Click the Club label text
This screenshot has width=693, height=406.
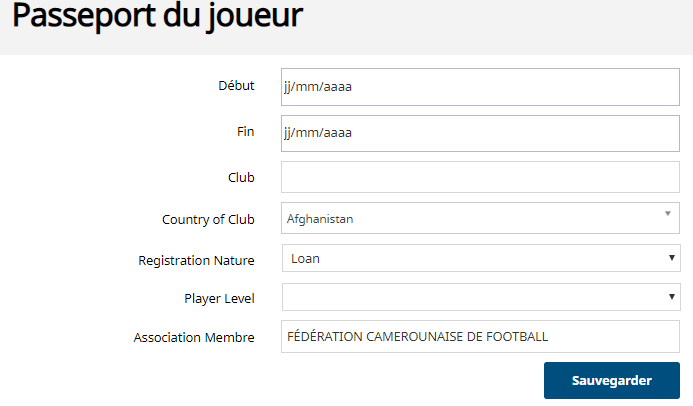tap(241, 177)
